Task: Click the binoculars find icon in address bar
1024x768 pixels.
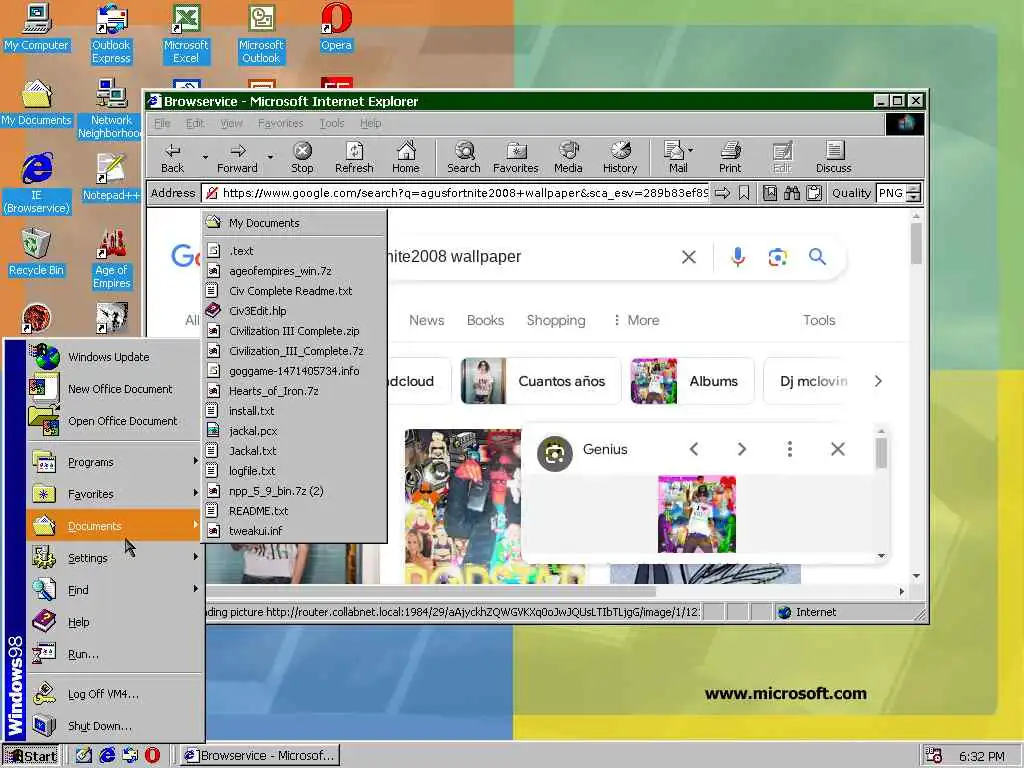Action: pyautogui.click(x=792, y=193)
